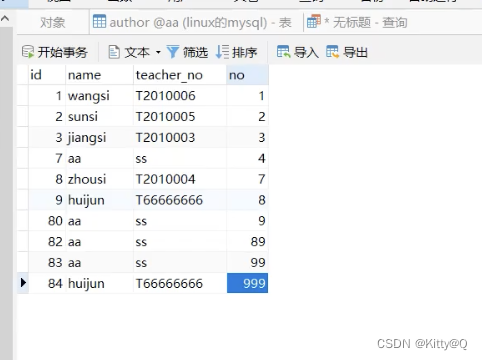Click the Filter (筛选) funnel icon

tap(173, 52)
